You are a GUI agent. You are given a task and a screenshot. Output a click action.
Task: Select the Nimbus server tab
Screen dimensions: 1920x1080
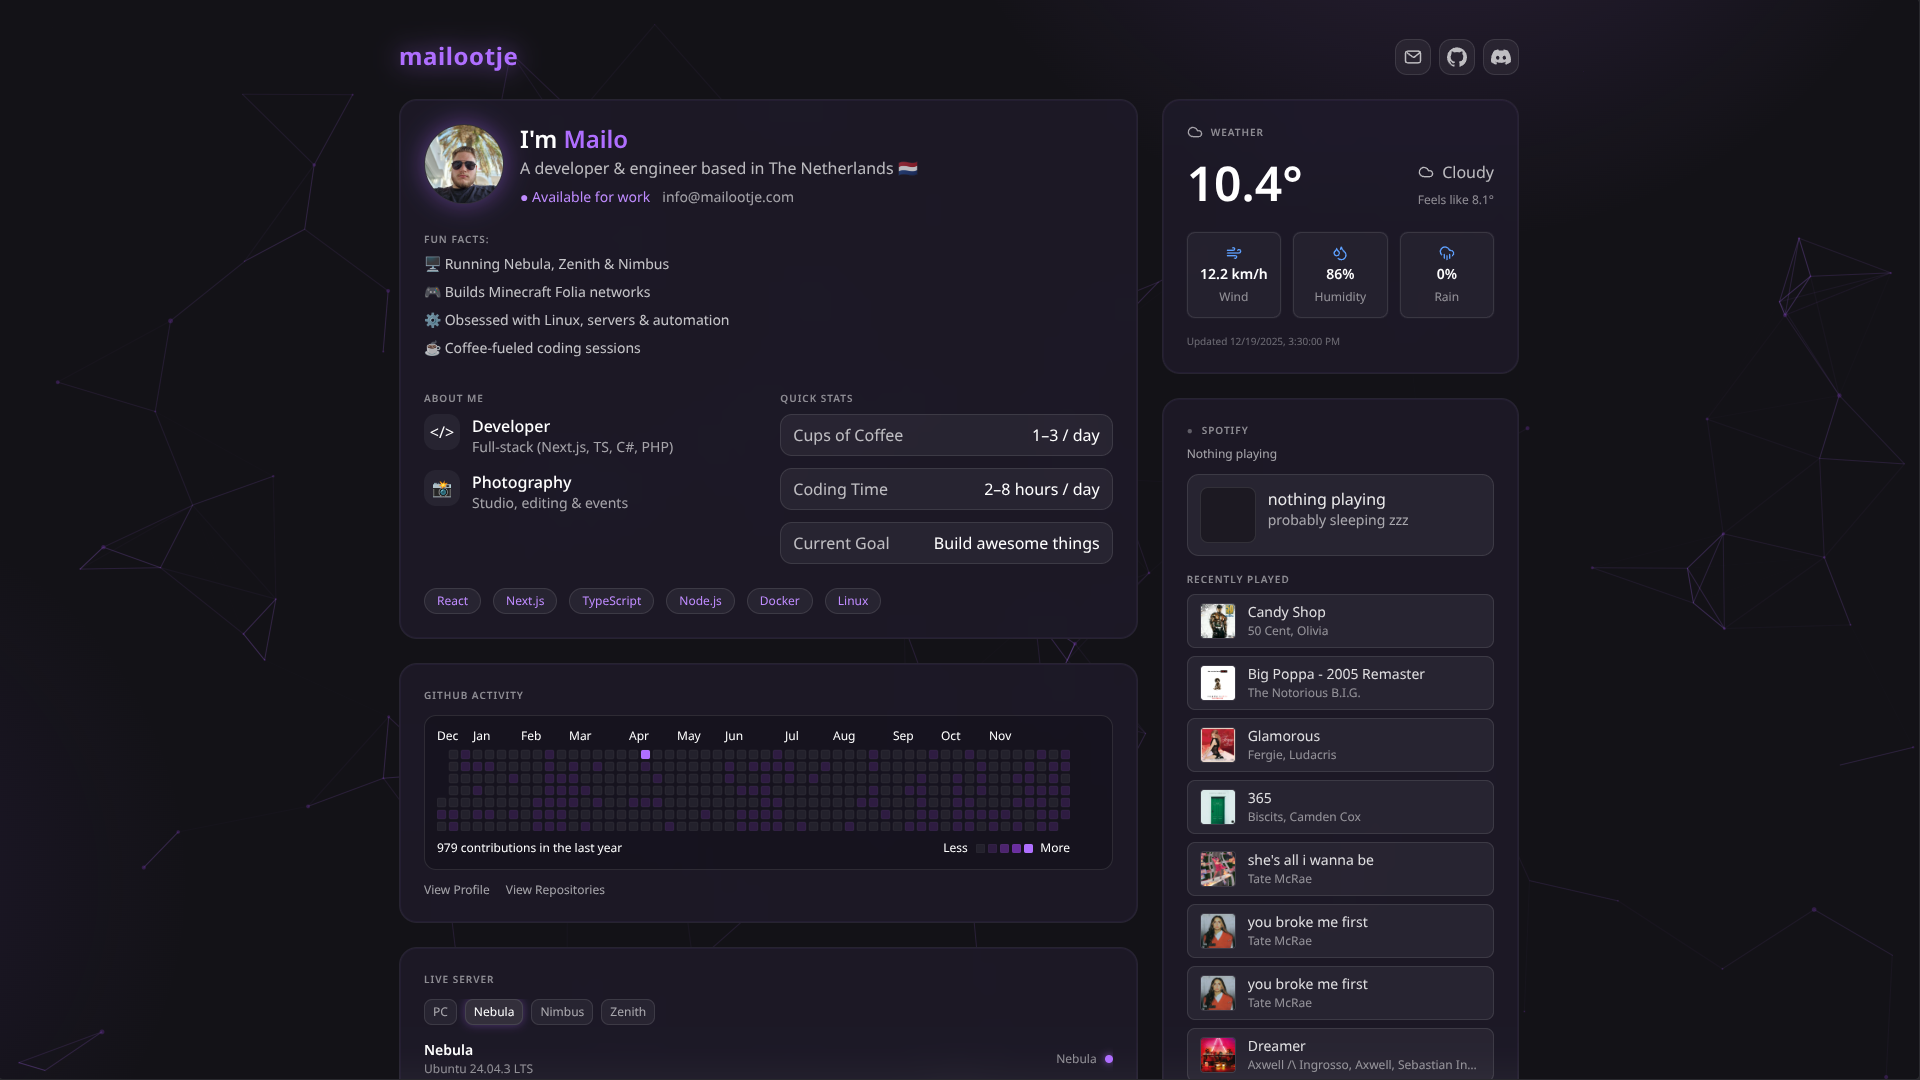(562, 1012)
